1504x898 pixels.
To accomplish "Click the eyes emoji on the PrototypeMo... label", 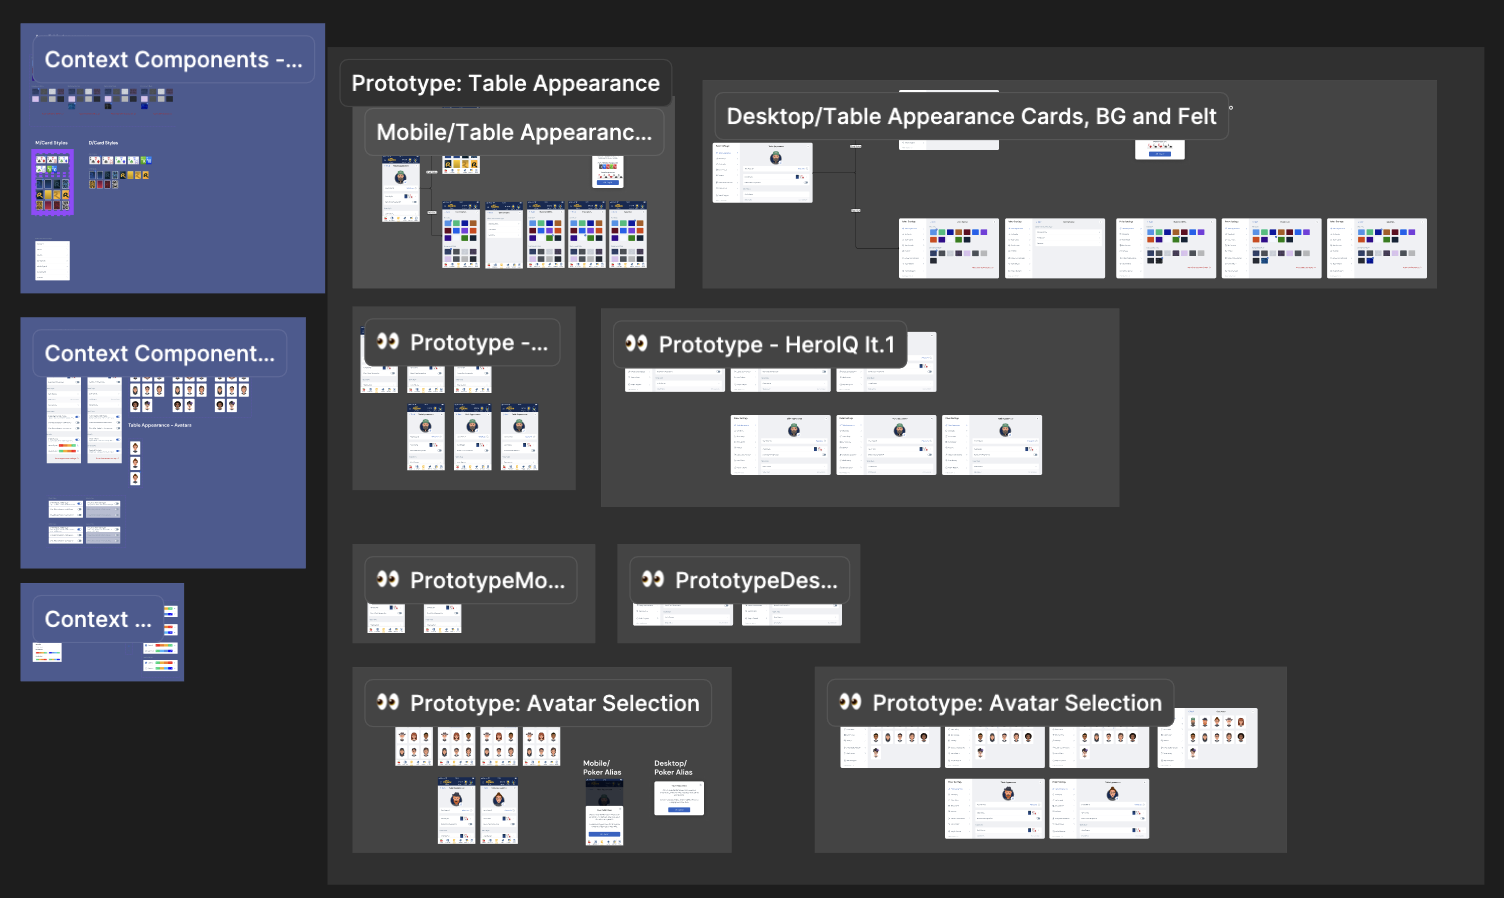I will pos(388,580).
